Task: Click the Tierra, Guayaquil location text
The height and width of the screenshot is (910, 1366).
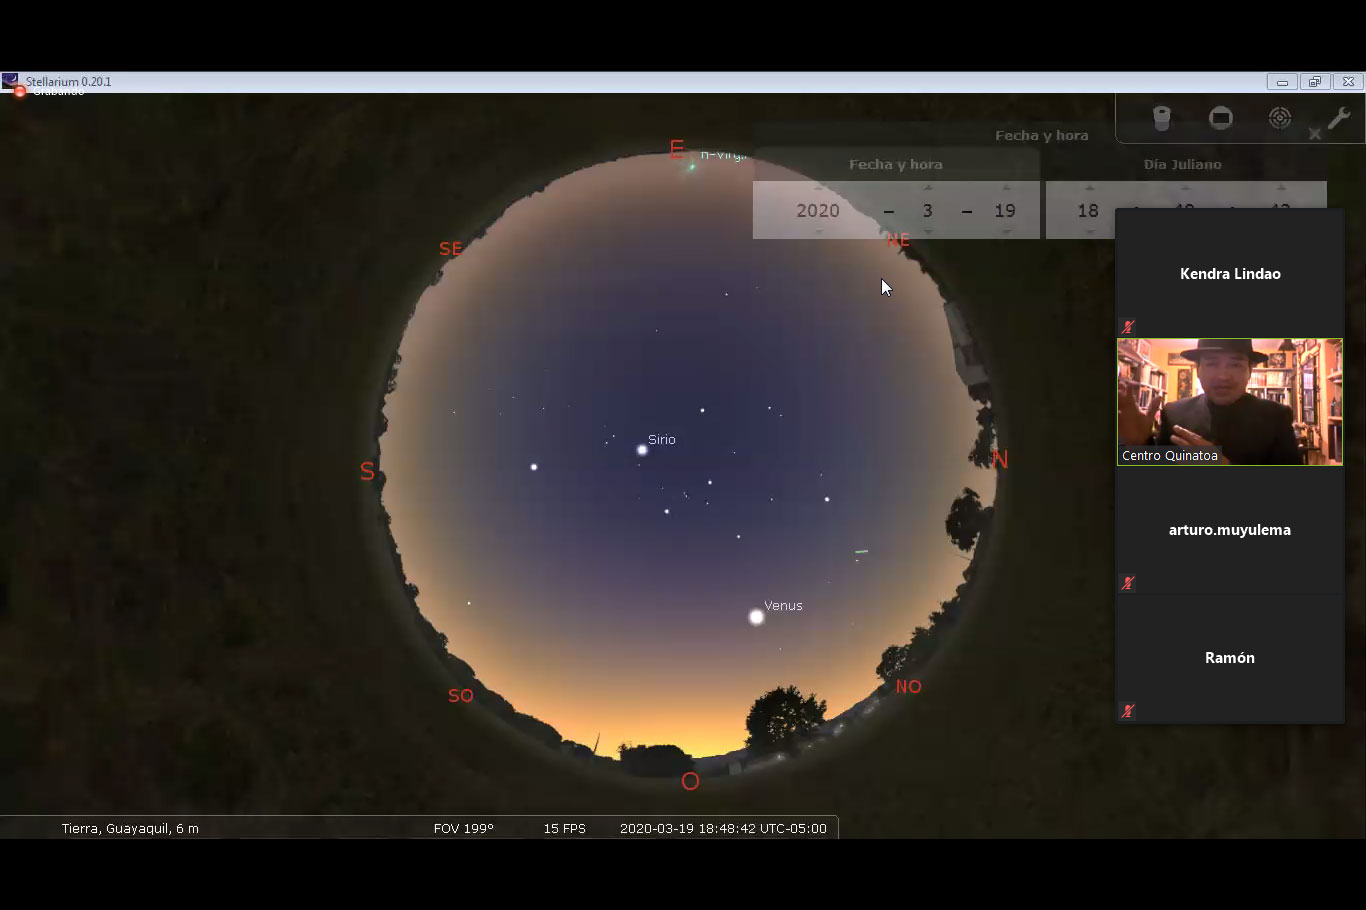Action: point(130,828)
